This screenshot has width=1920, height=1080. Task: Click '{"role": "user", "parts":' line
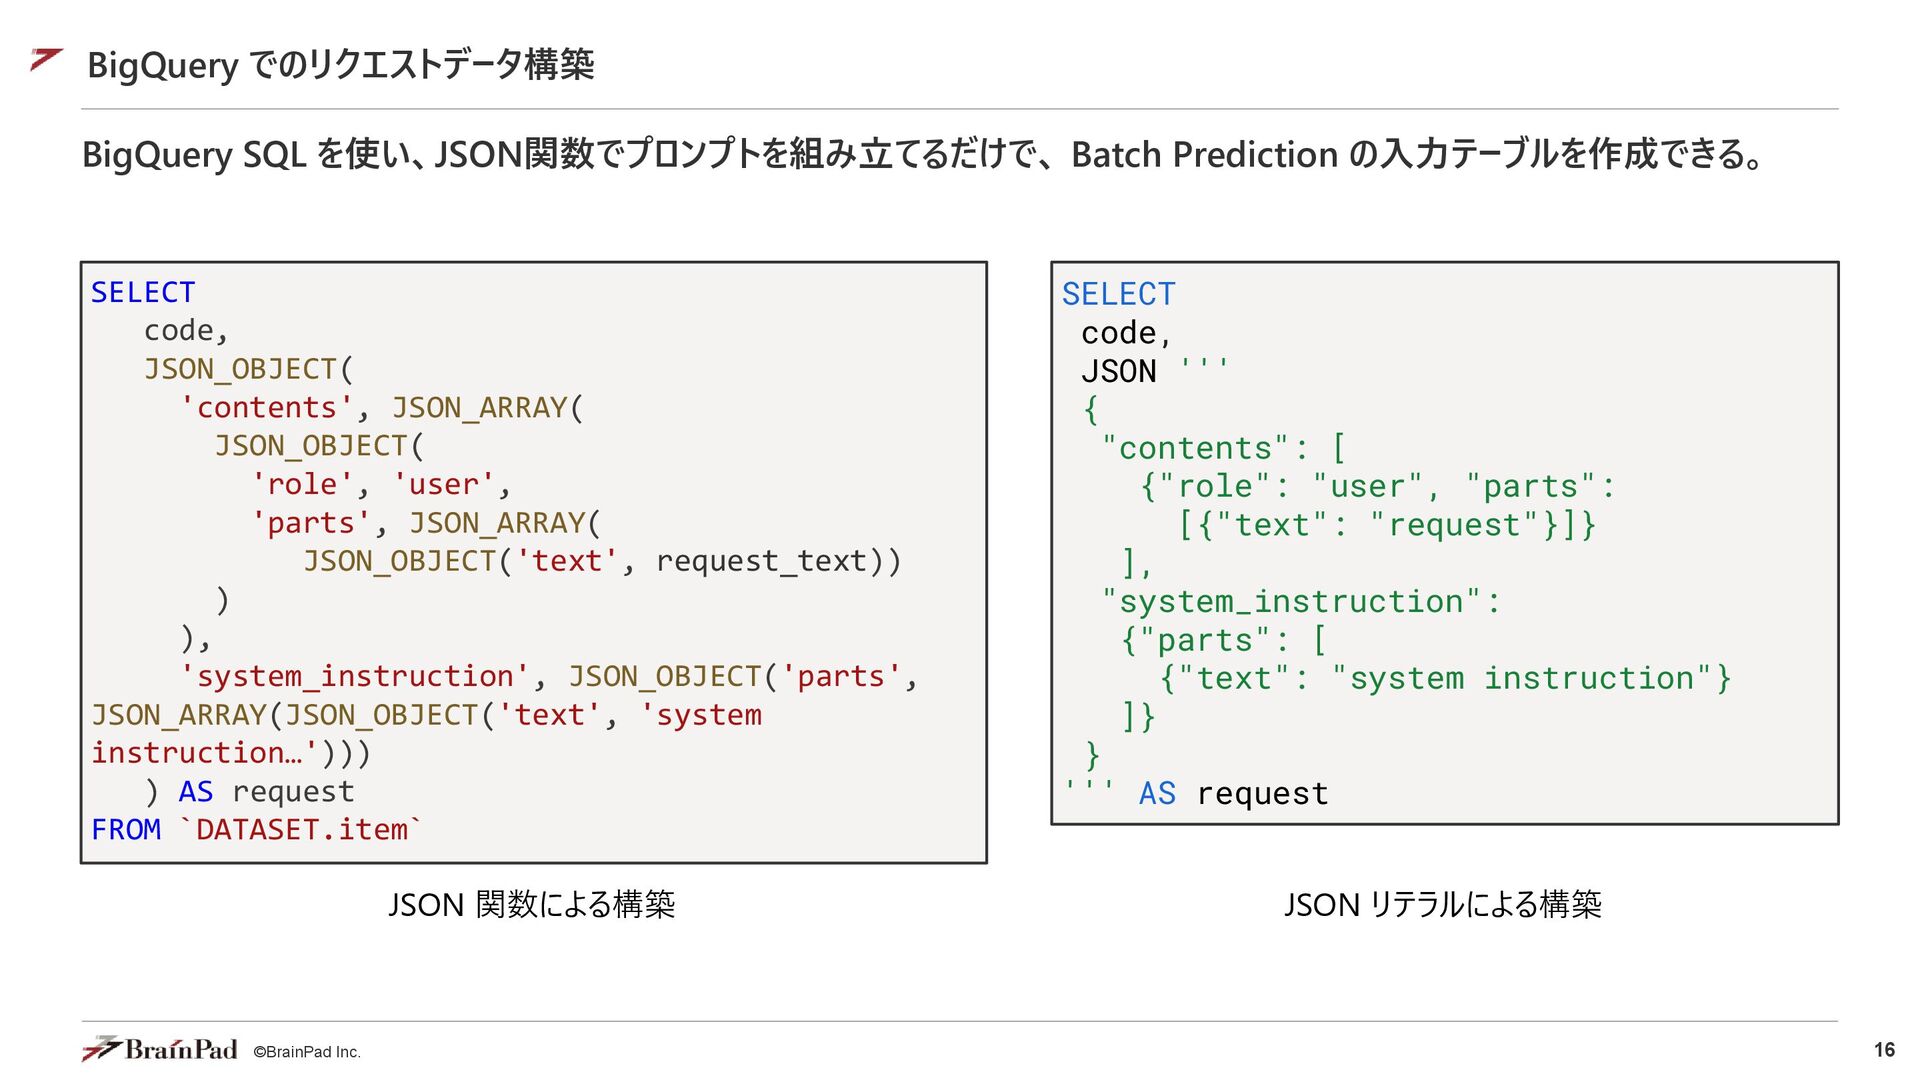coord(1378,487)
